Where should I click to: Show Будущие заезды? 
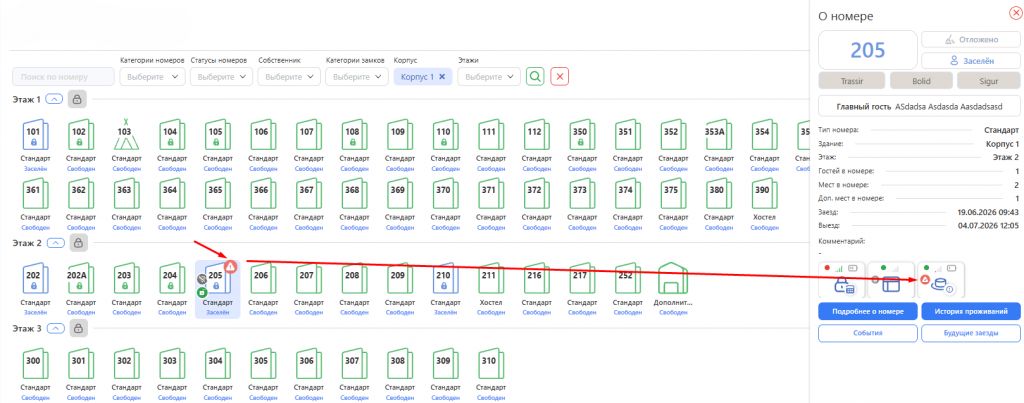coord(971,333)
